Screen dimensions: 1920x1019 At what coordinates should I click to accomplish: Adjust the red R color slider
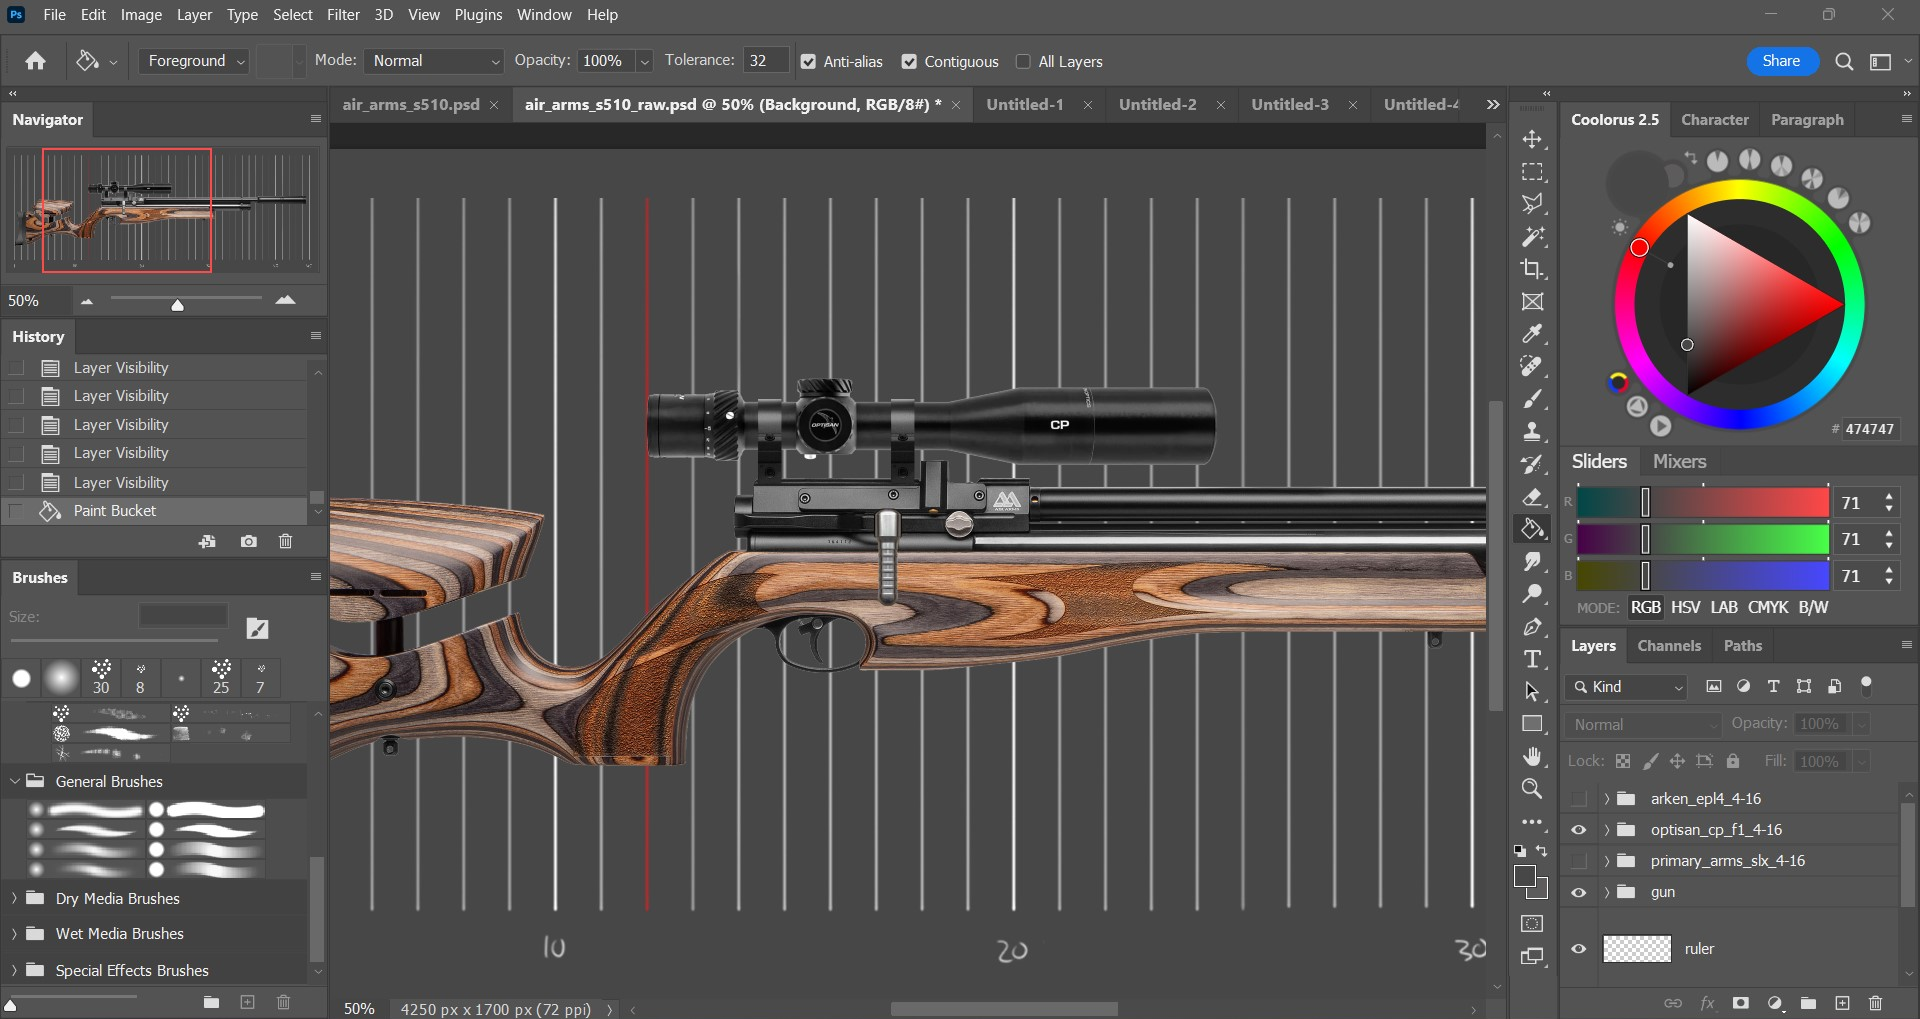tap(1645, 502)
